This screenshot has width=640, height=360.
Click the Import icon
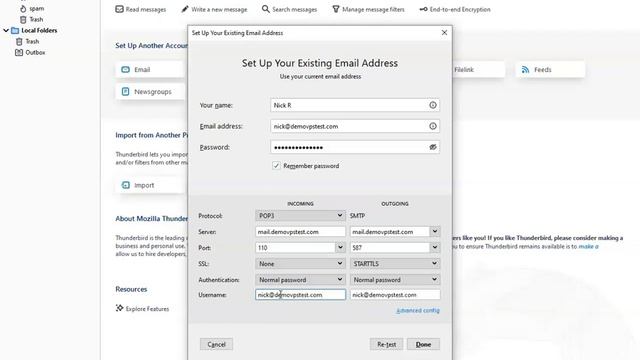(x=126, y=185)
